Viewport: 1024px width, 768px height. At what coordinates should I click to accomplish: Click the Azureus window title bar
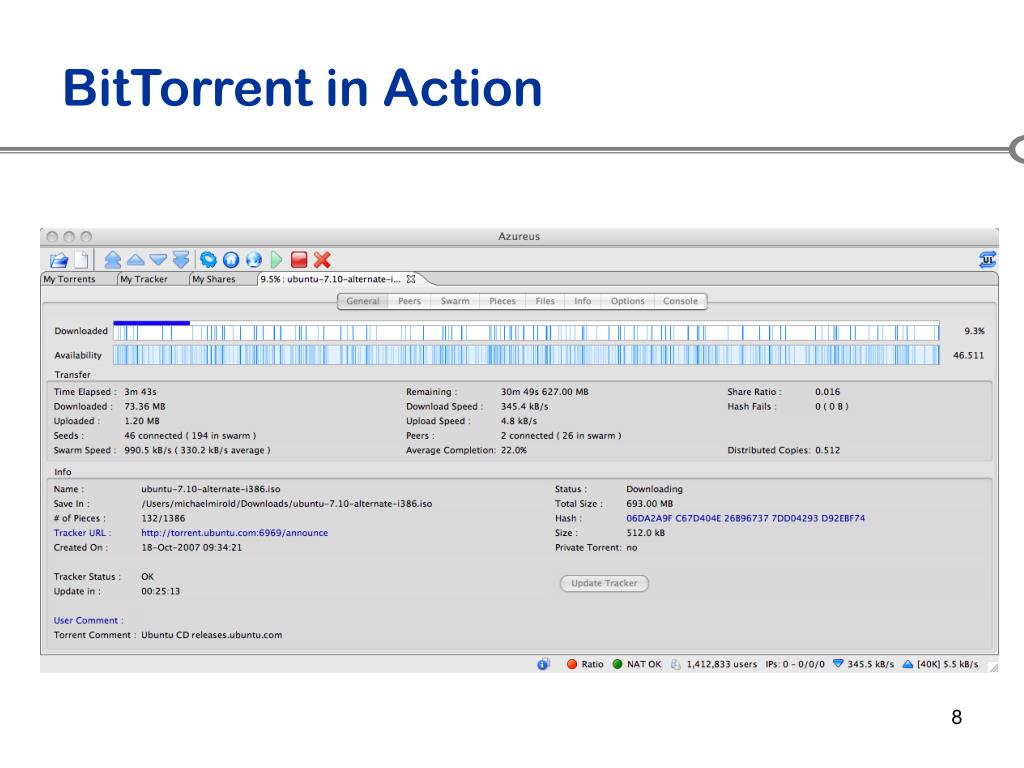point(519,236)
